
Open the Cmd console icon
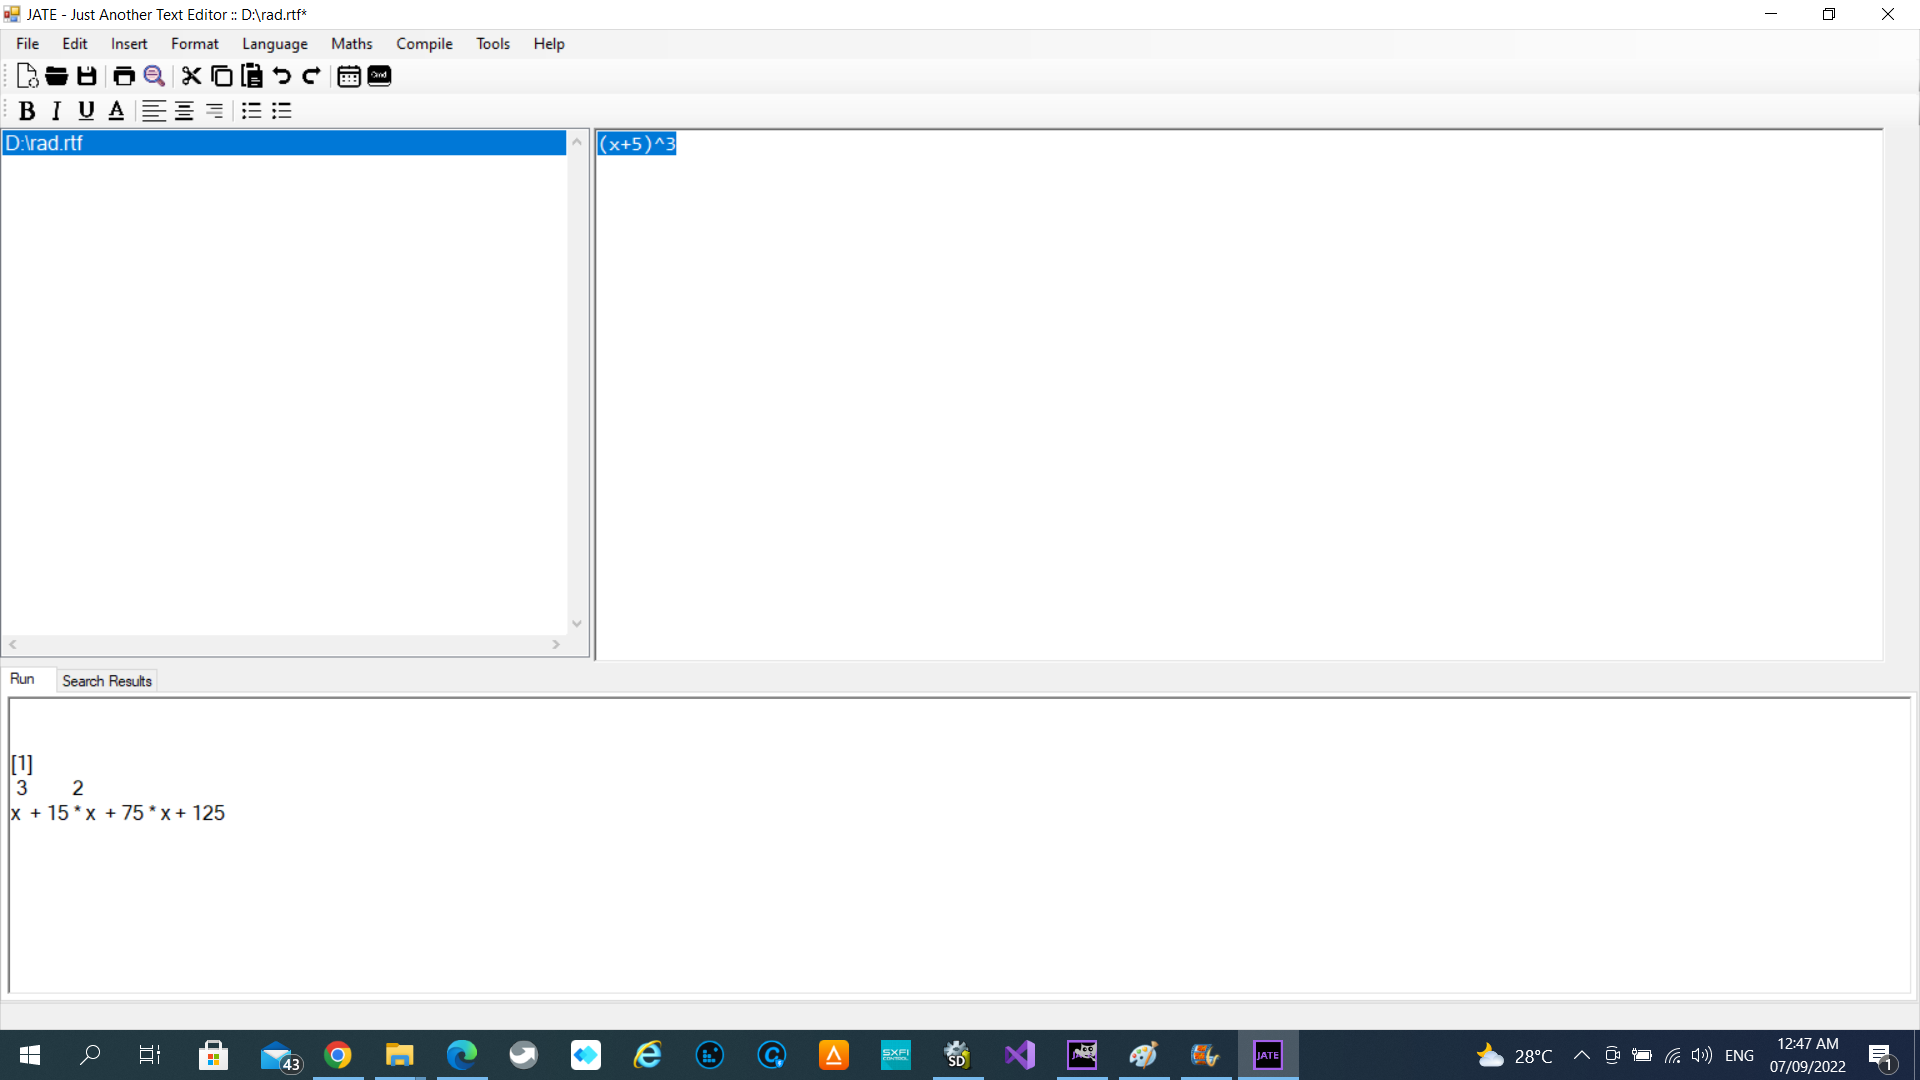(x=379, y=76)
